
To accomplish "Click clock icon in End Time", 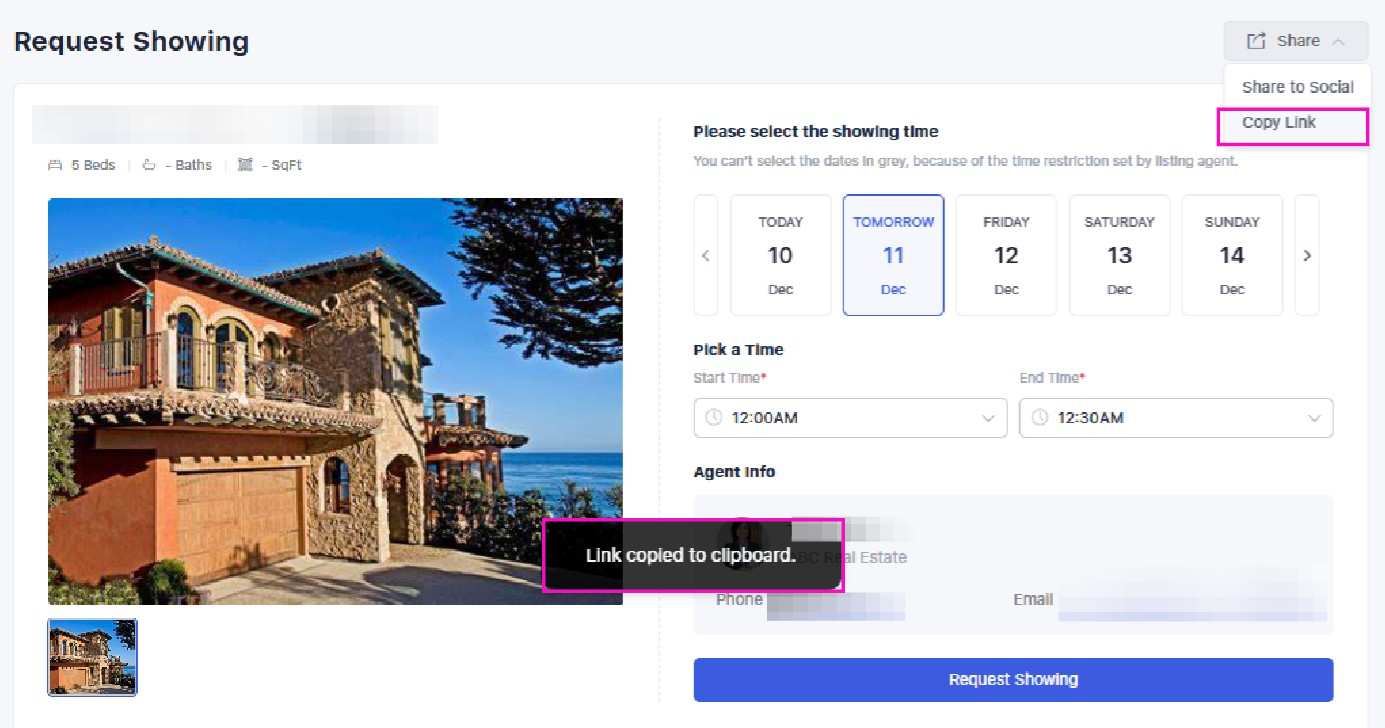I will coord(1039,418).
